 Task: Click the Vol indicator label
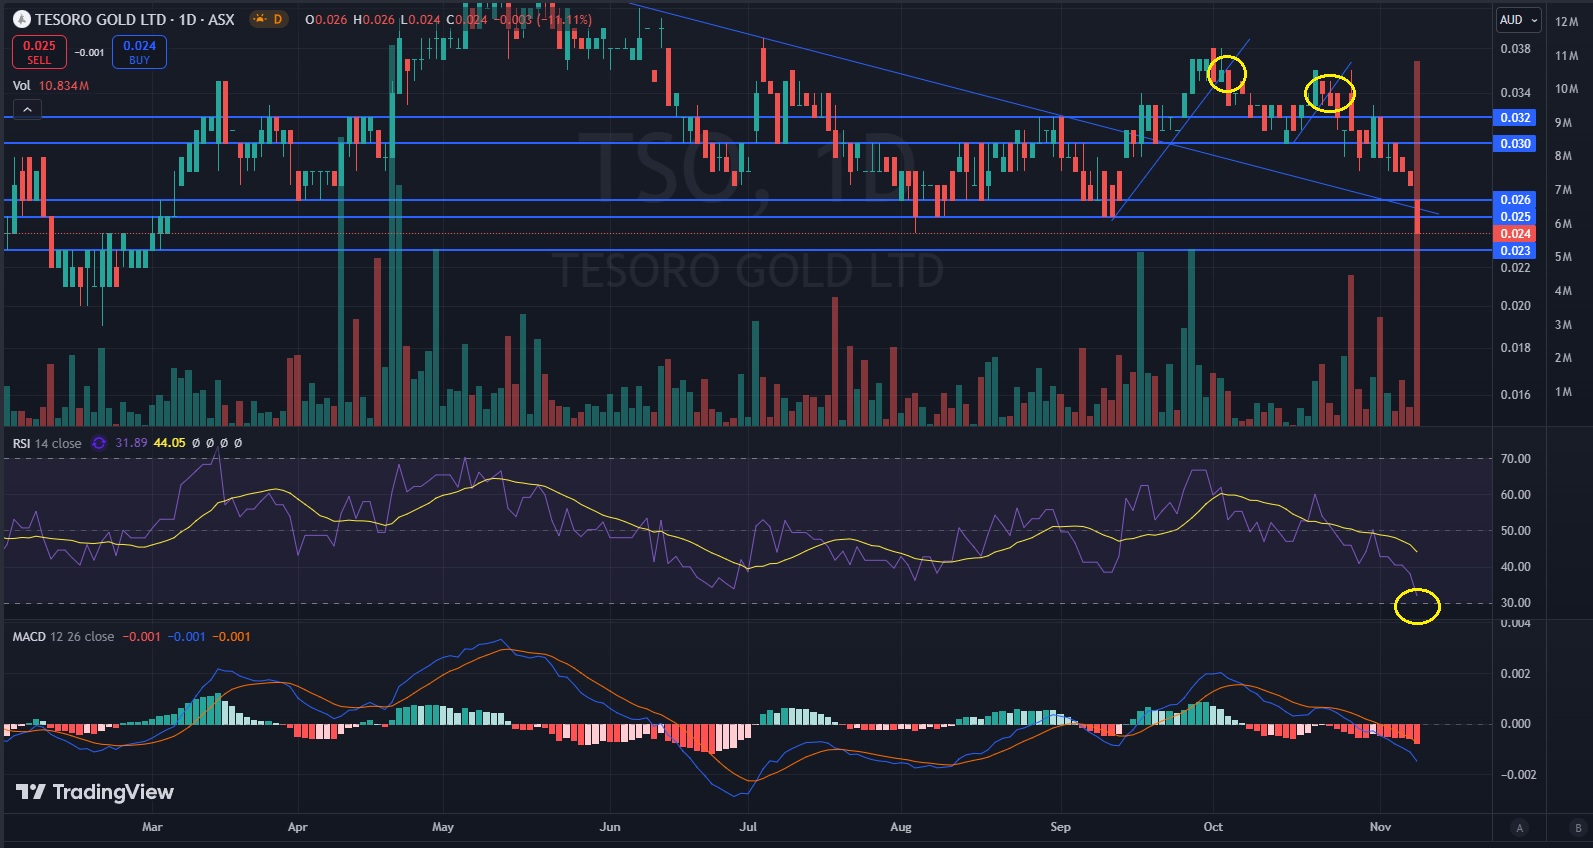click(x=22, y=85)
